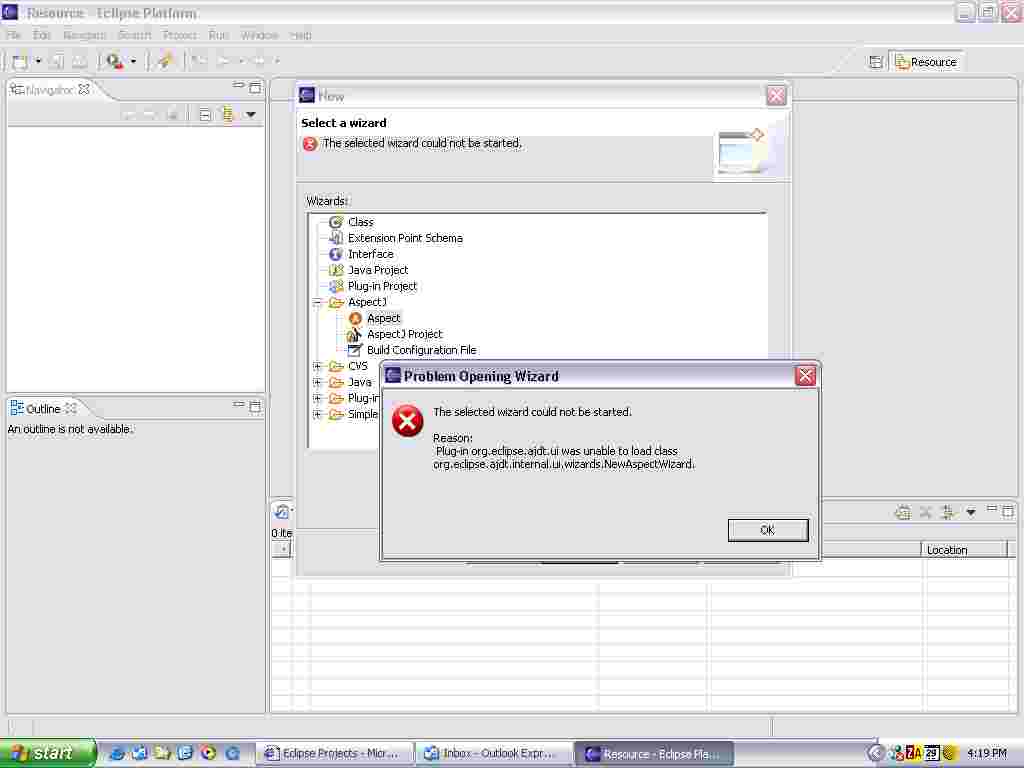Click the Java Project icon
The height and width of the screenshot is (768, 1024).
336,270
